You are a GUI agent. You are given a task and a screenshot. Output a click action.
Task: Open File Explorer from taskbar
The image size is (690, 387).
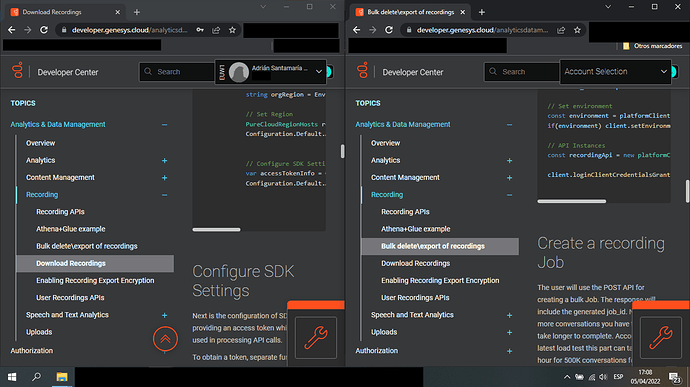(62, 377)
